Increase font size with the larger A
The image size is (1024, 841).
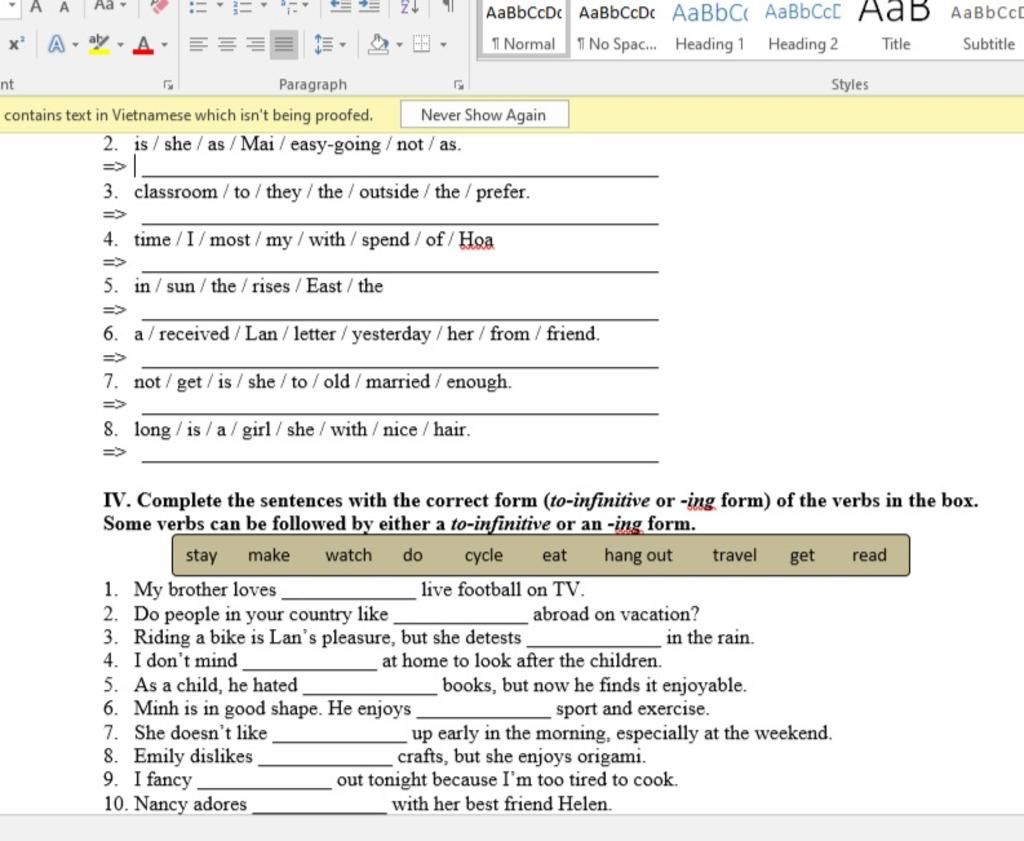tap(36, 7)
